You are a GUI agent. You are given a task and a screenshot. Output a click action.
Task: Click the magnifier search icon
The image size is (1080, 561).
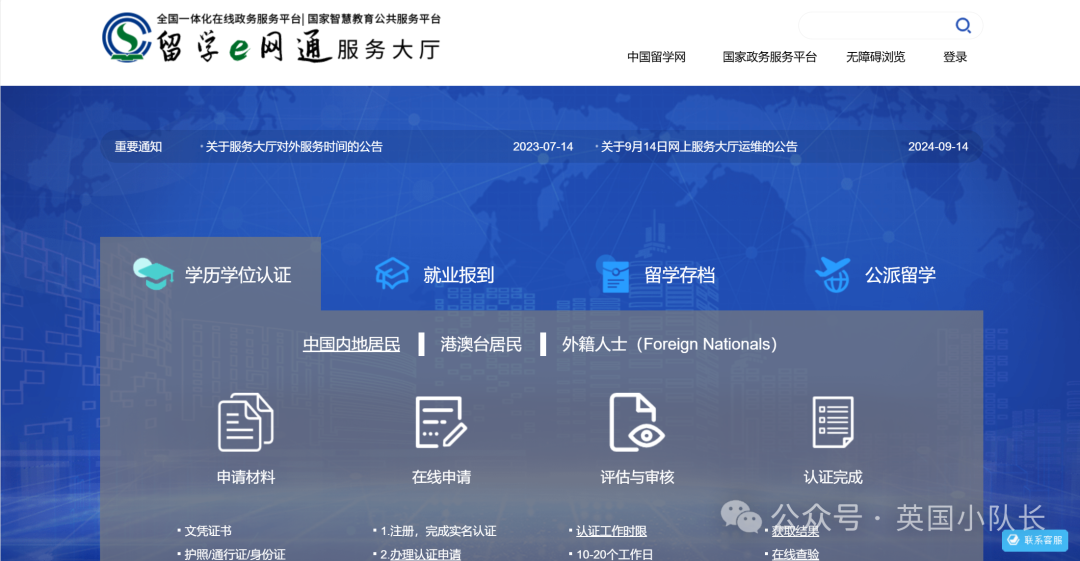[x=963, y=26]
